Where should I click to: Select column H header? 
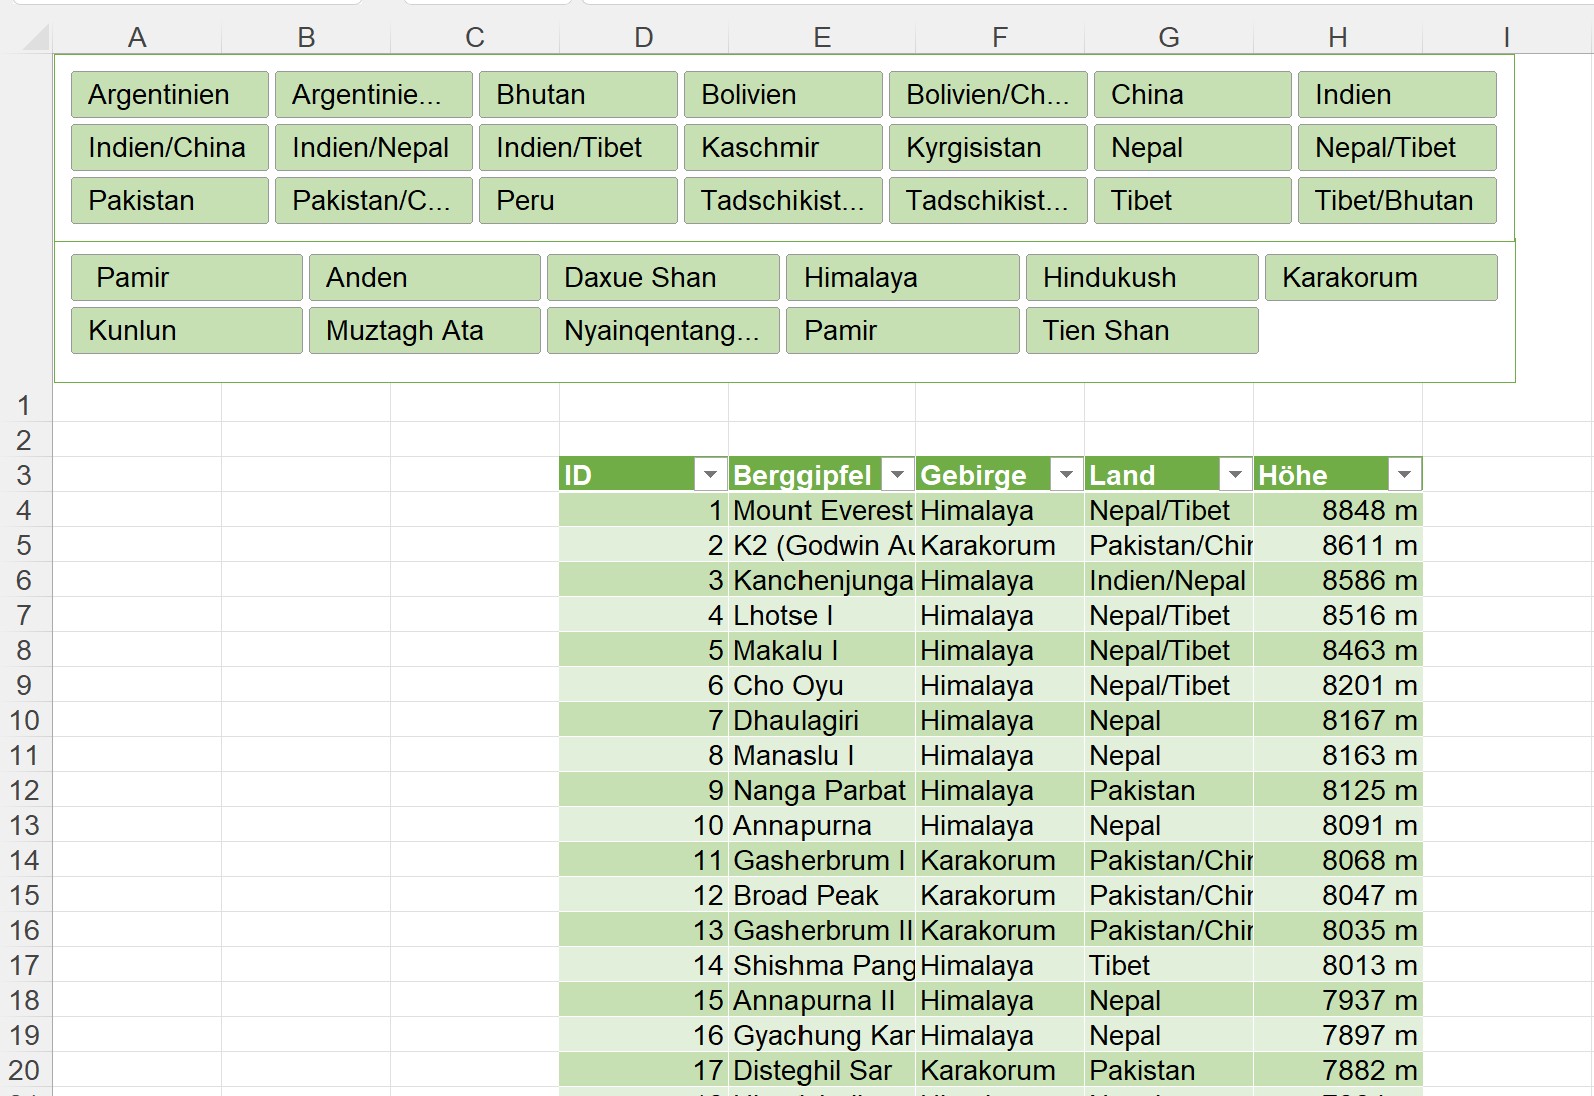(1337, 38)
